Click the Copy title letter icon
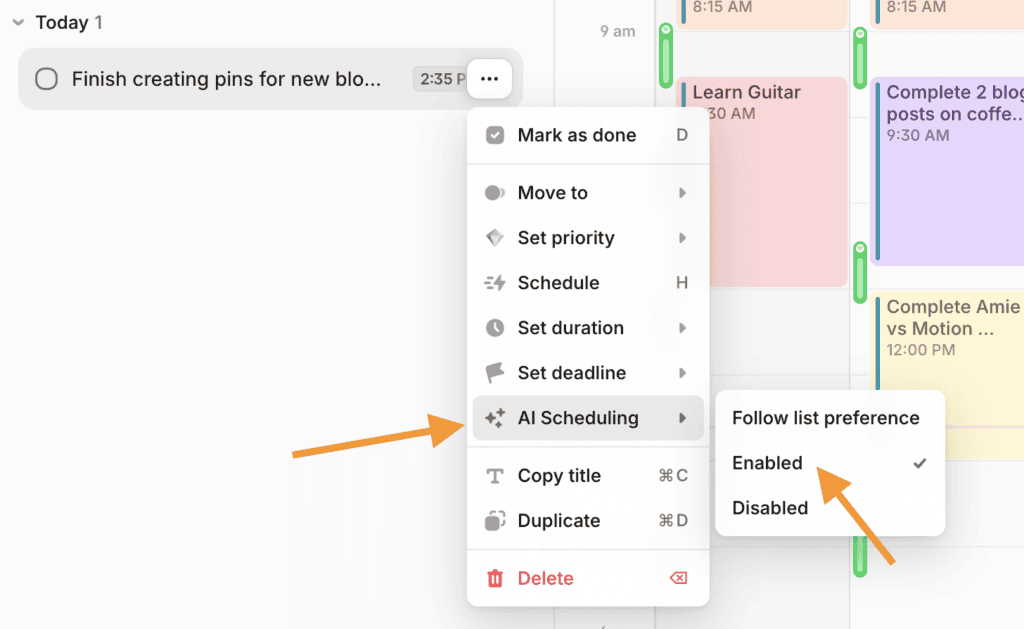 pyautogui.click(x=494, y=475)
